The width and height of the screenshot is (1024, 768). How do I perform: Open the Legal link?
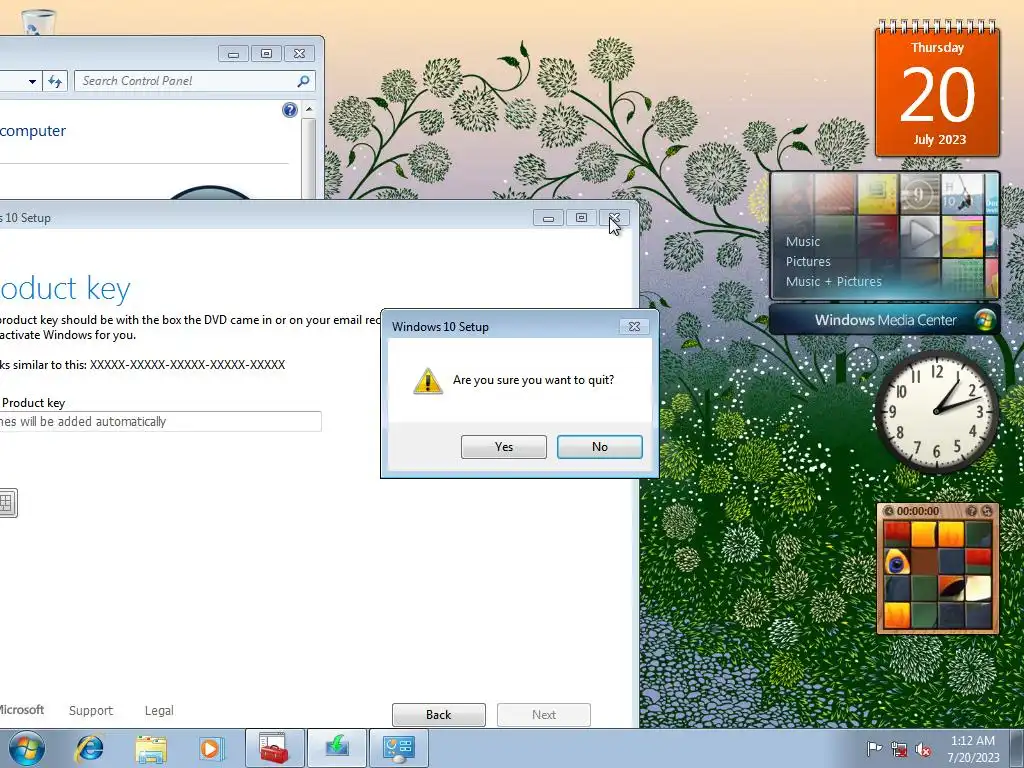[x=159, y=711]
